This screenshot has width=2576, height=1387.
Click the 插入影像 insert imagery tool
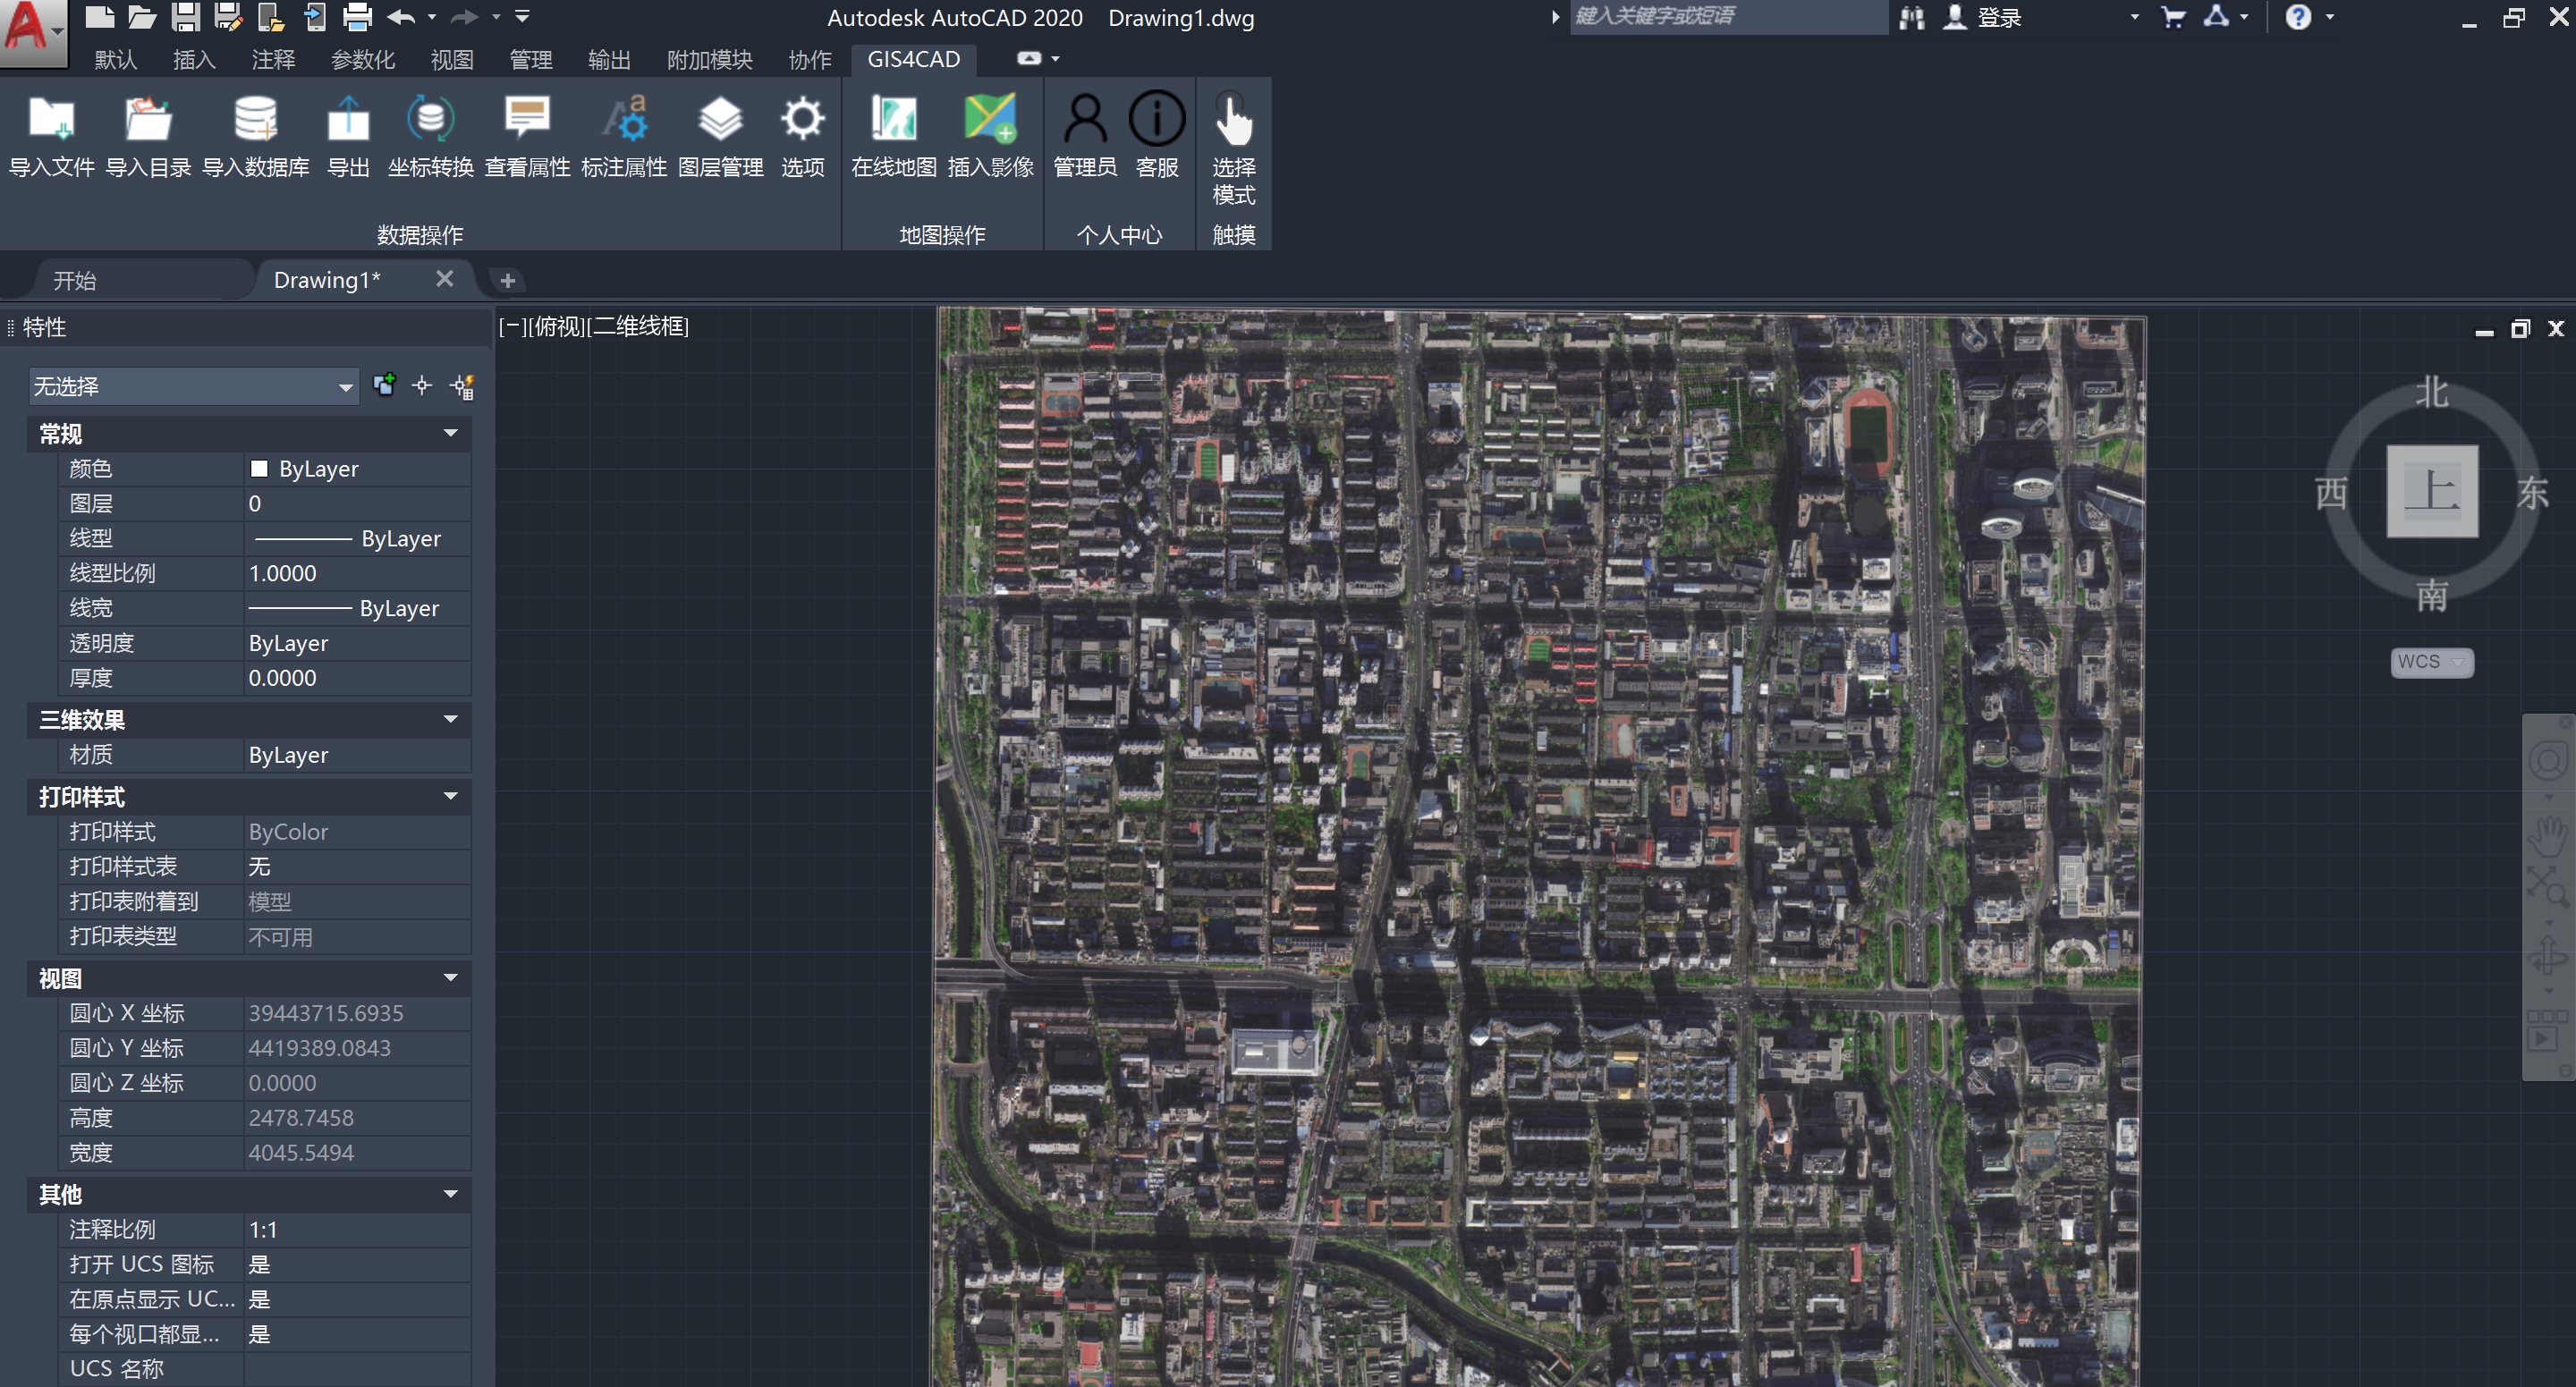[x=991, y=135]
